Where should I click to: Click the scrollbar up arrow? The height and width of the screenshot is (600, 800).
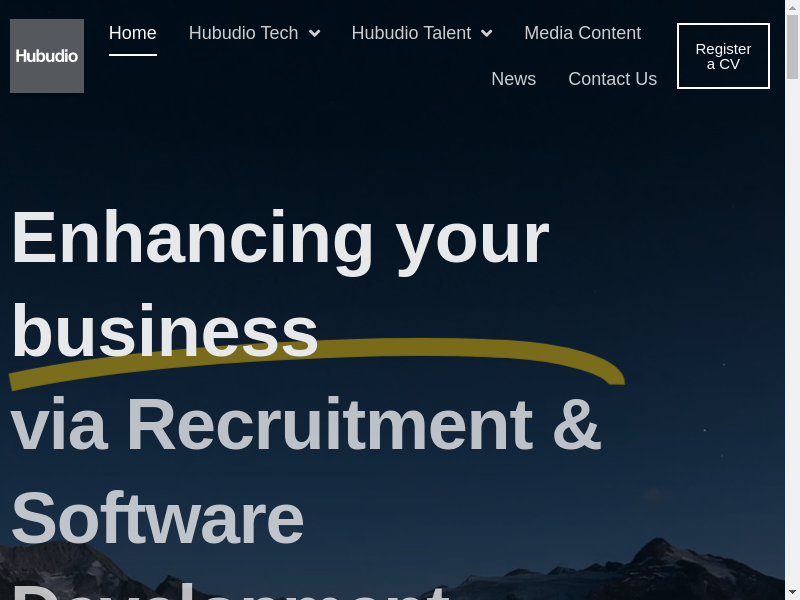792,6
